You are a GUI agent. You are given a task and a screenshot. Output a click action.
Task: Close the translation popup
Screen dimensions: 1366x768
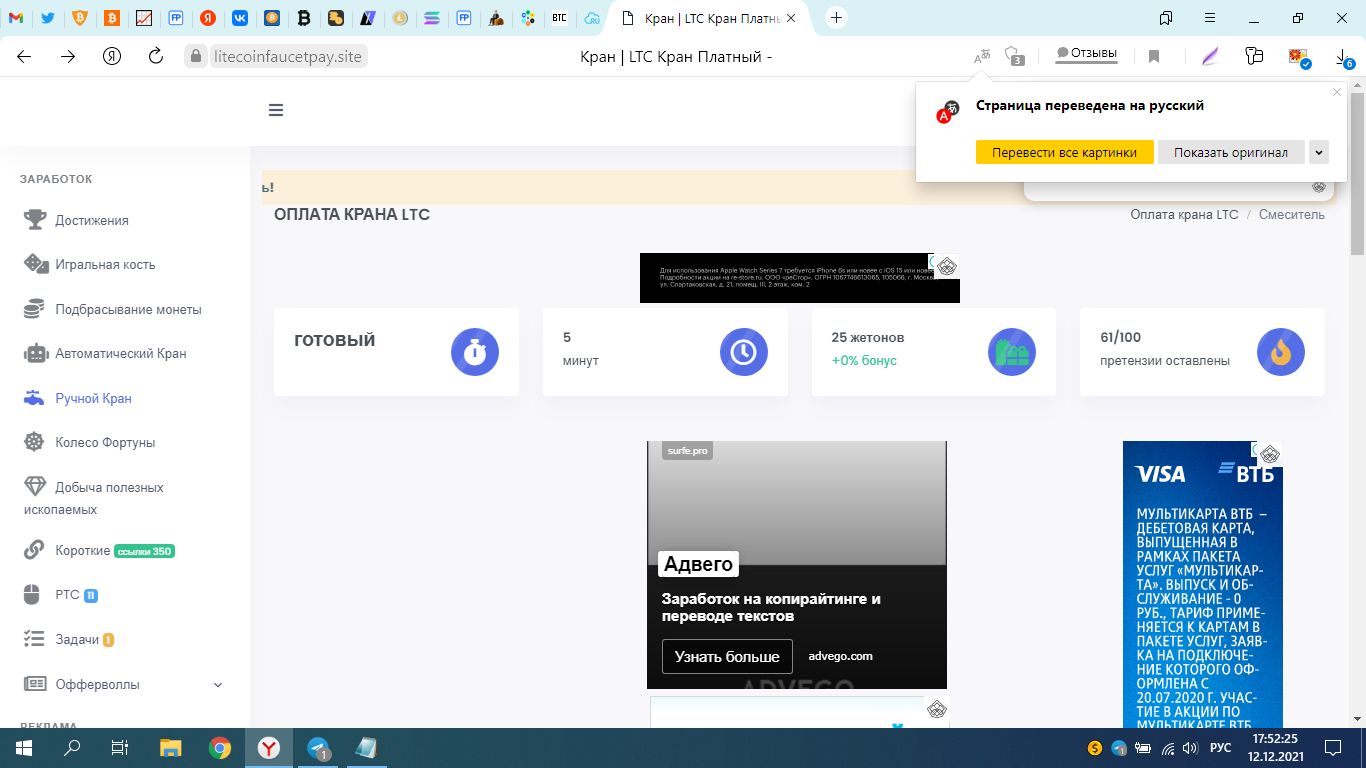(1337, 92)
